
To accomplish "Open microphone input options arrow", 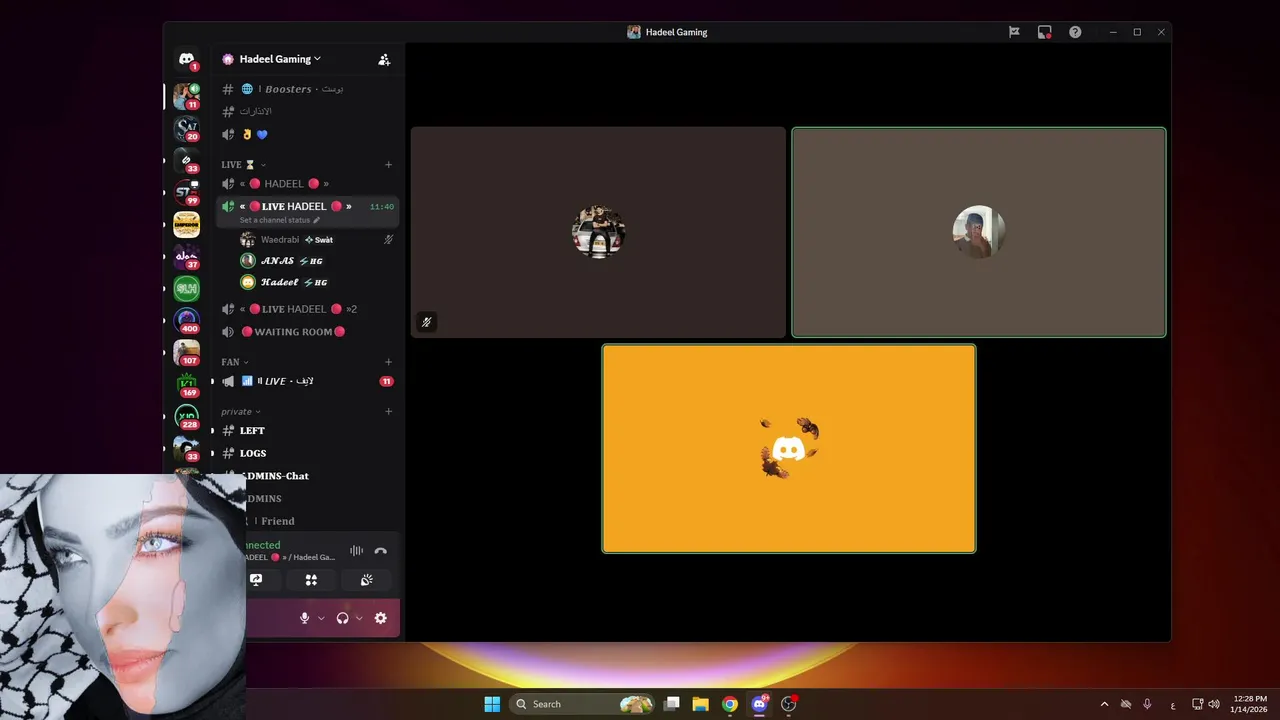I will click(321, 618).
